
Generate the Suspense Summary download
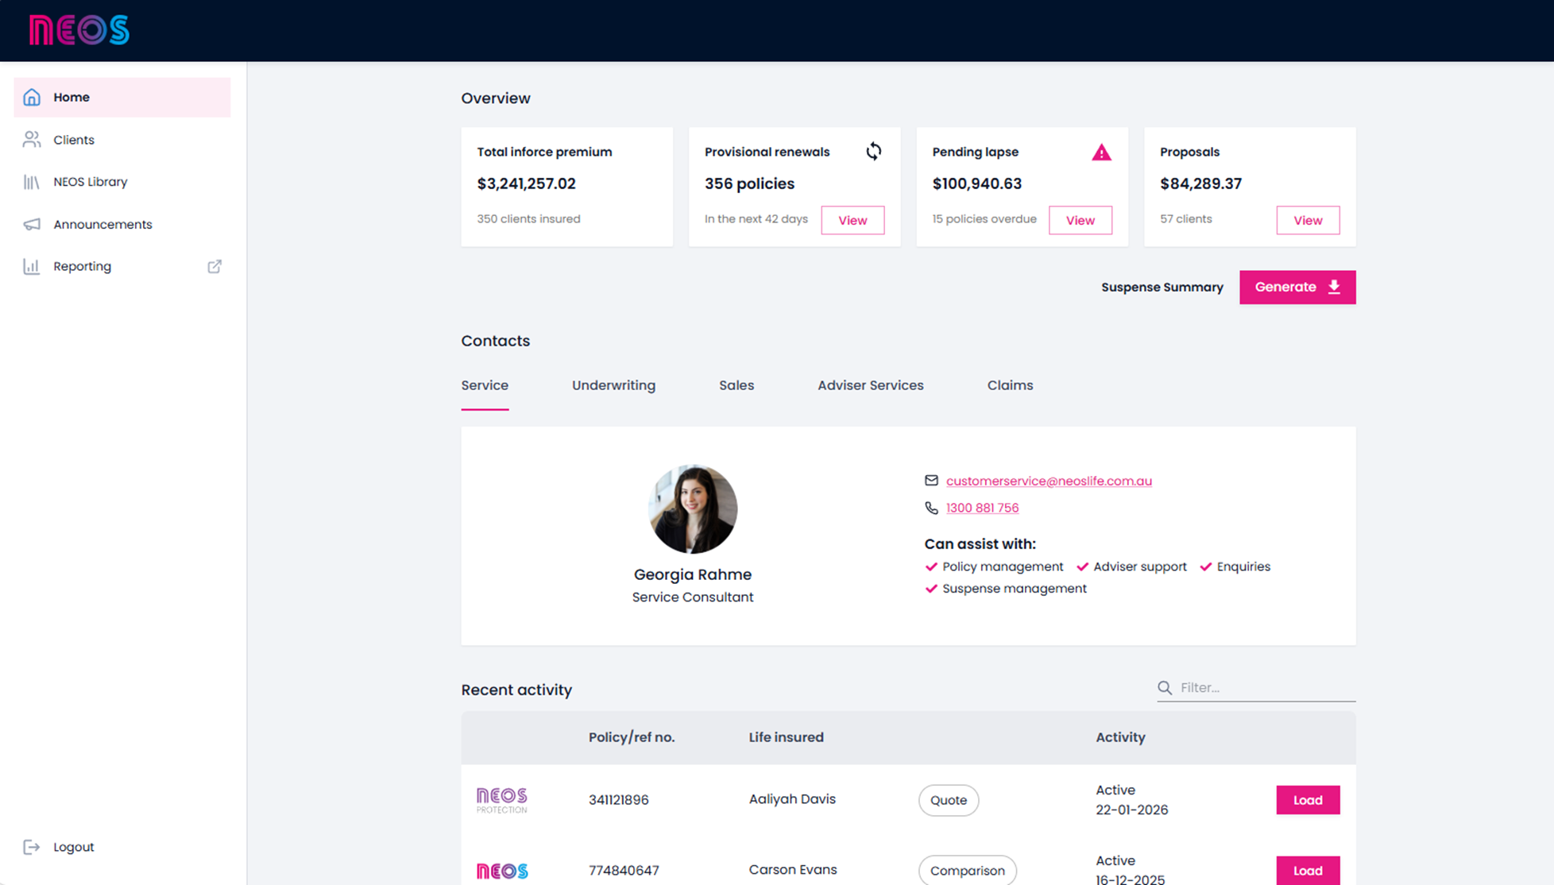(x=1297, y=287)
